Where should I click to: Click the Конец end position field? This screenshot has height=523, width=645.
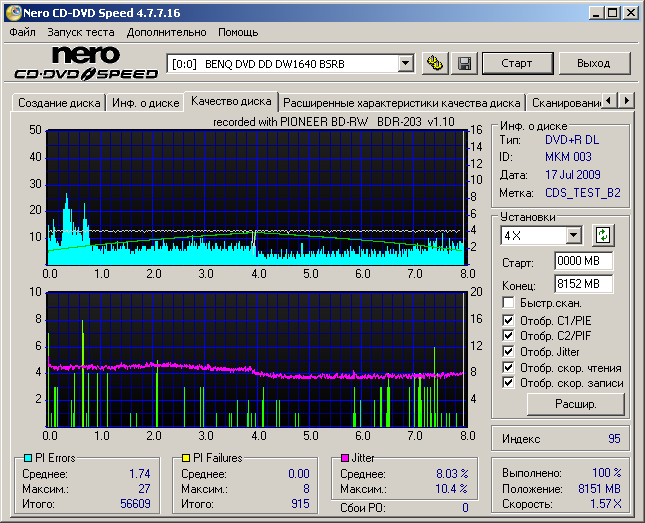[x=583, y=283]
